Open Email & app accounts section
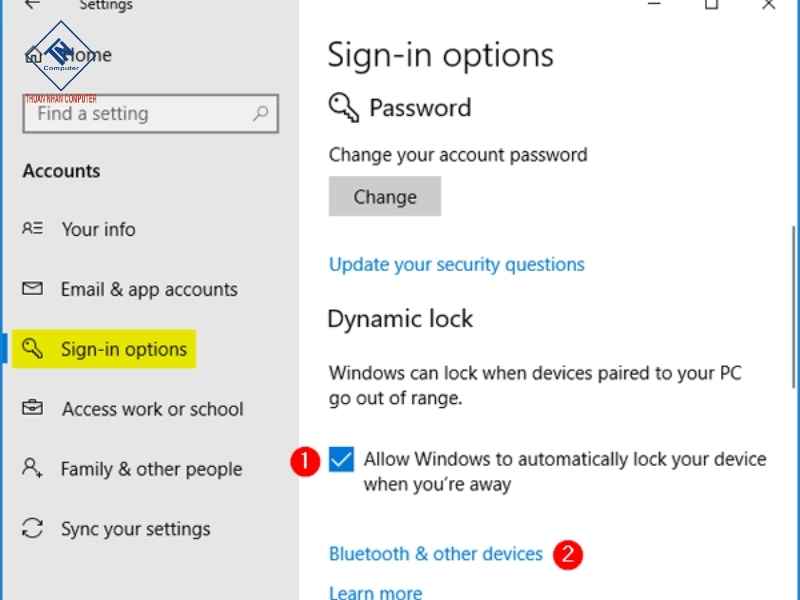 click(149, 289)
